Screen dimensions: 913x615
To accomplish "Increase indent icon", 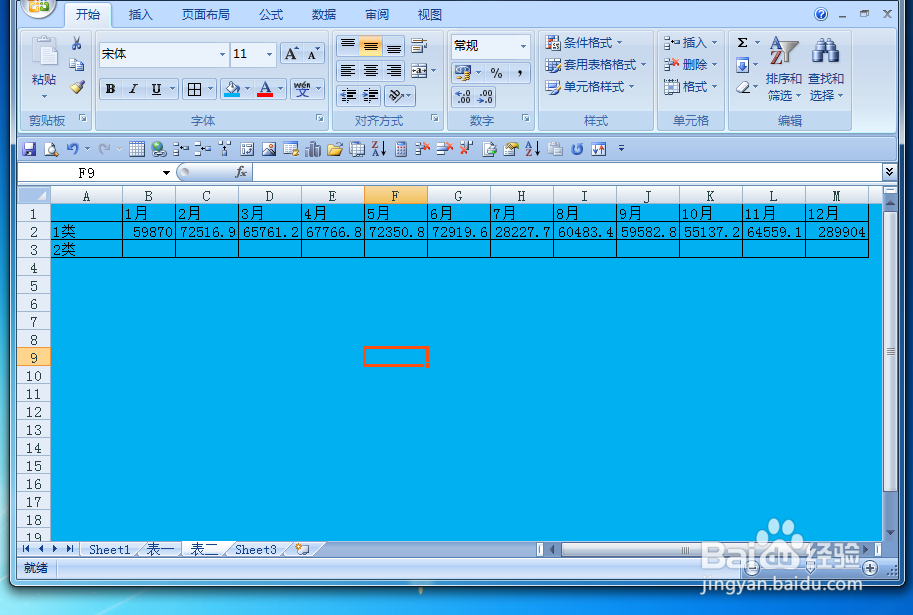I will 370,96.
